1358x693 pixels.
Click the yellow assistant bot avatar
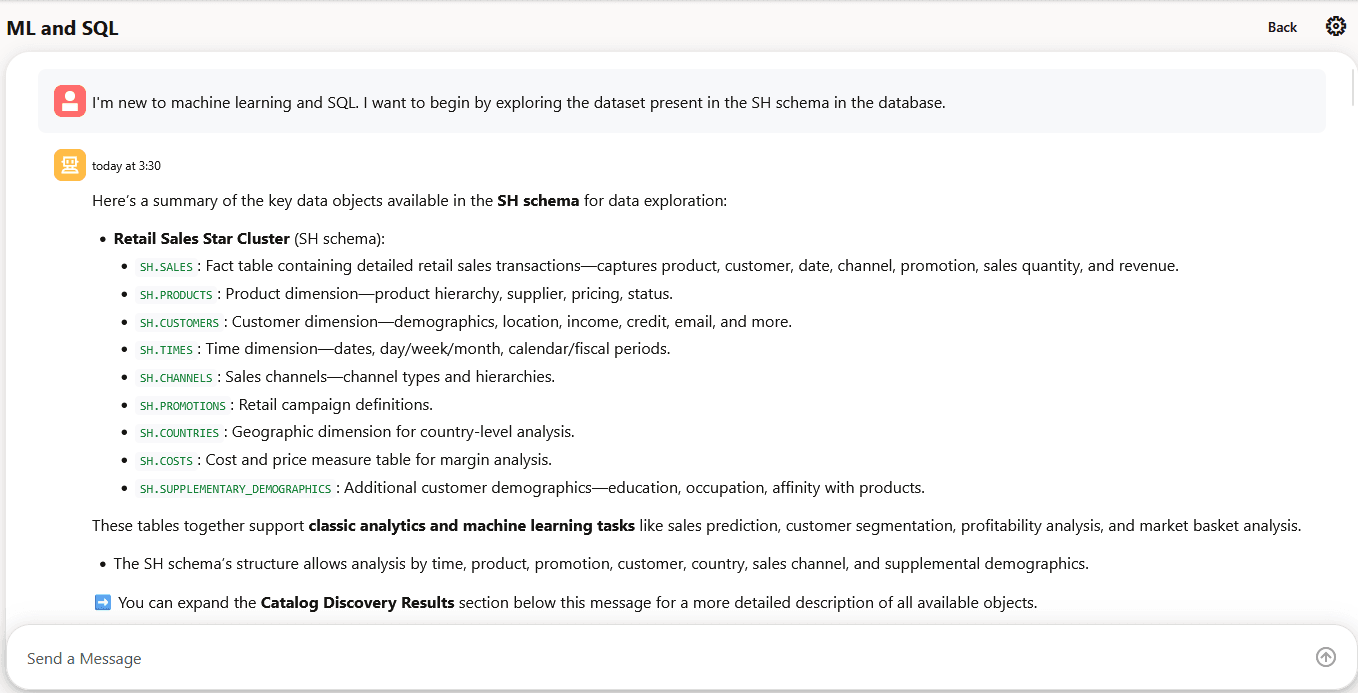(70, 165)
